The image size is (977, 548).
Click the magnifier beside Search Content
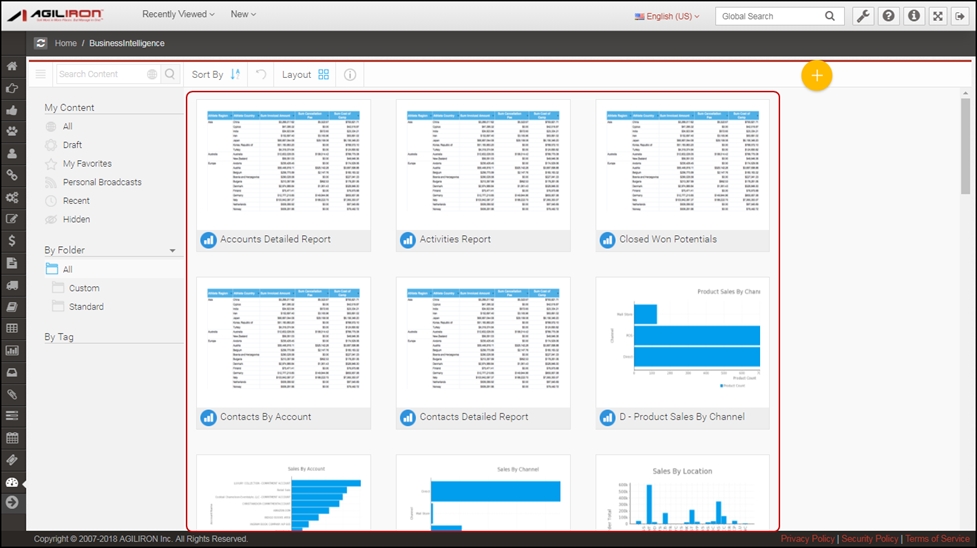click(x=170, y=74)
